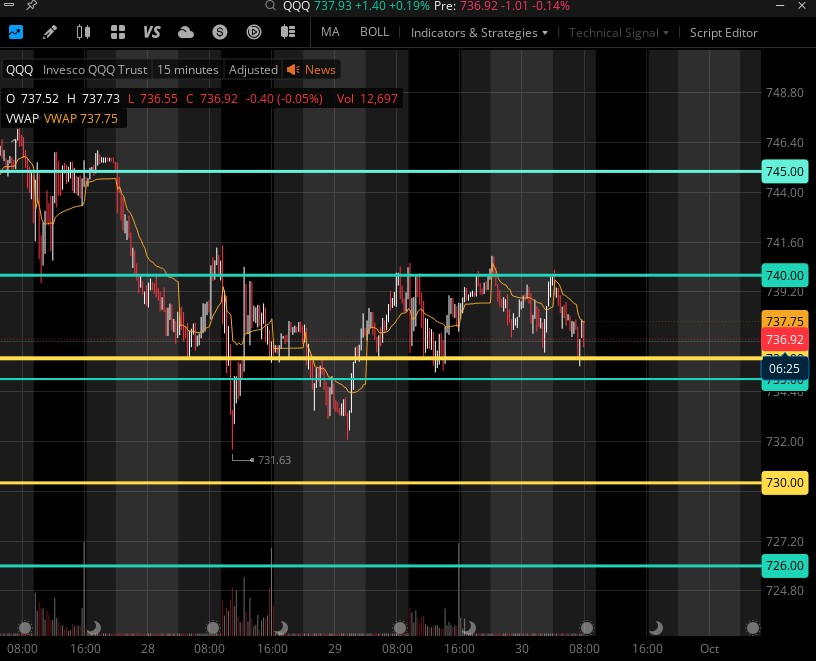The height and width of the screenshot is (661, 816).
Task: Click the 30 date label on time axis
Action: pyautogui.click(x=521, y=649)
